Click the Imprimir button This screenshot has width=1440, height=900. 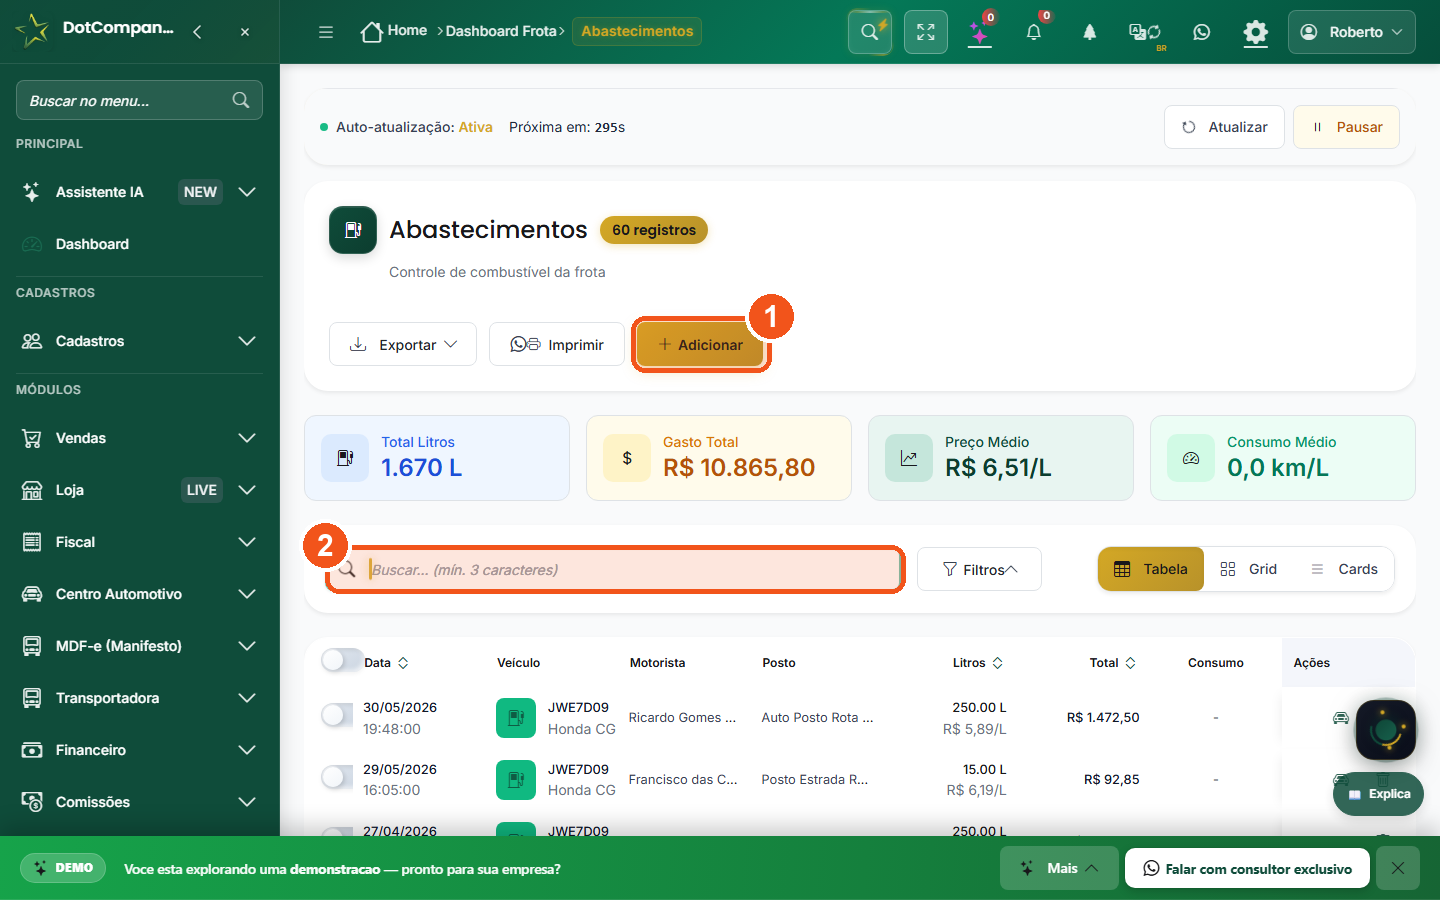[x=557, y=344]
